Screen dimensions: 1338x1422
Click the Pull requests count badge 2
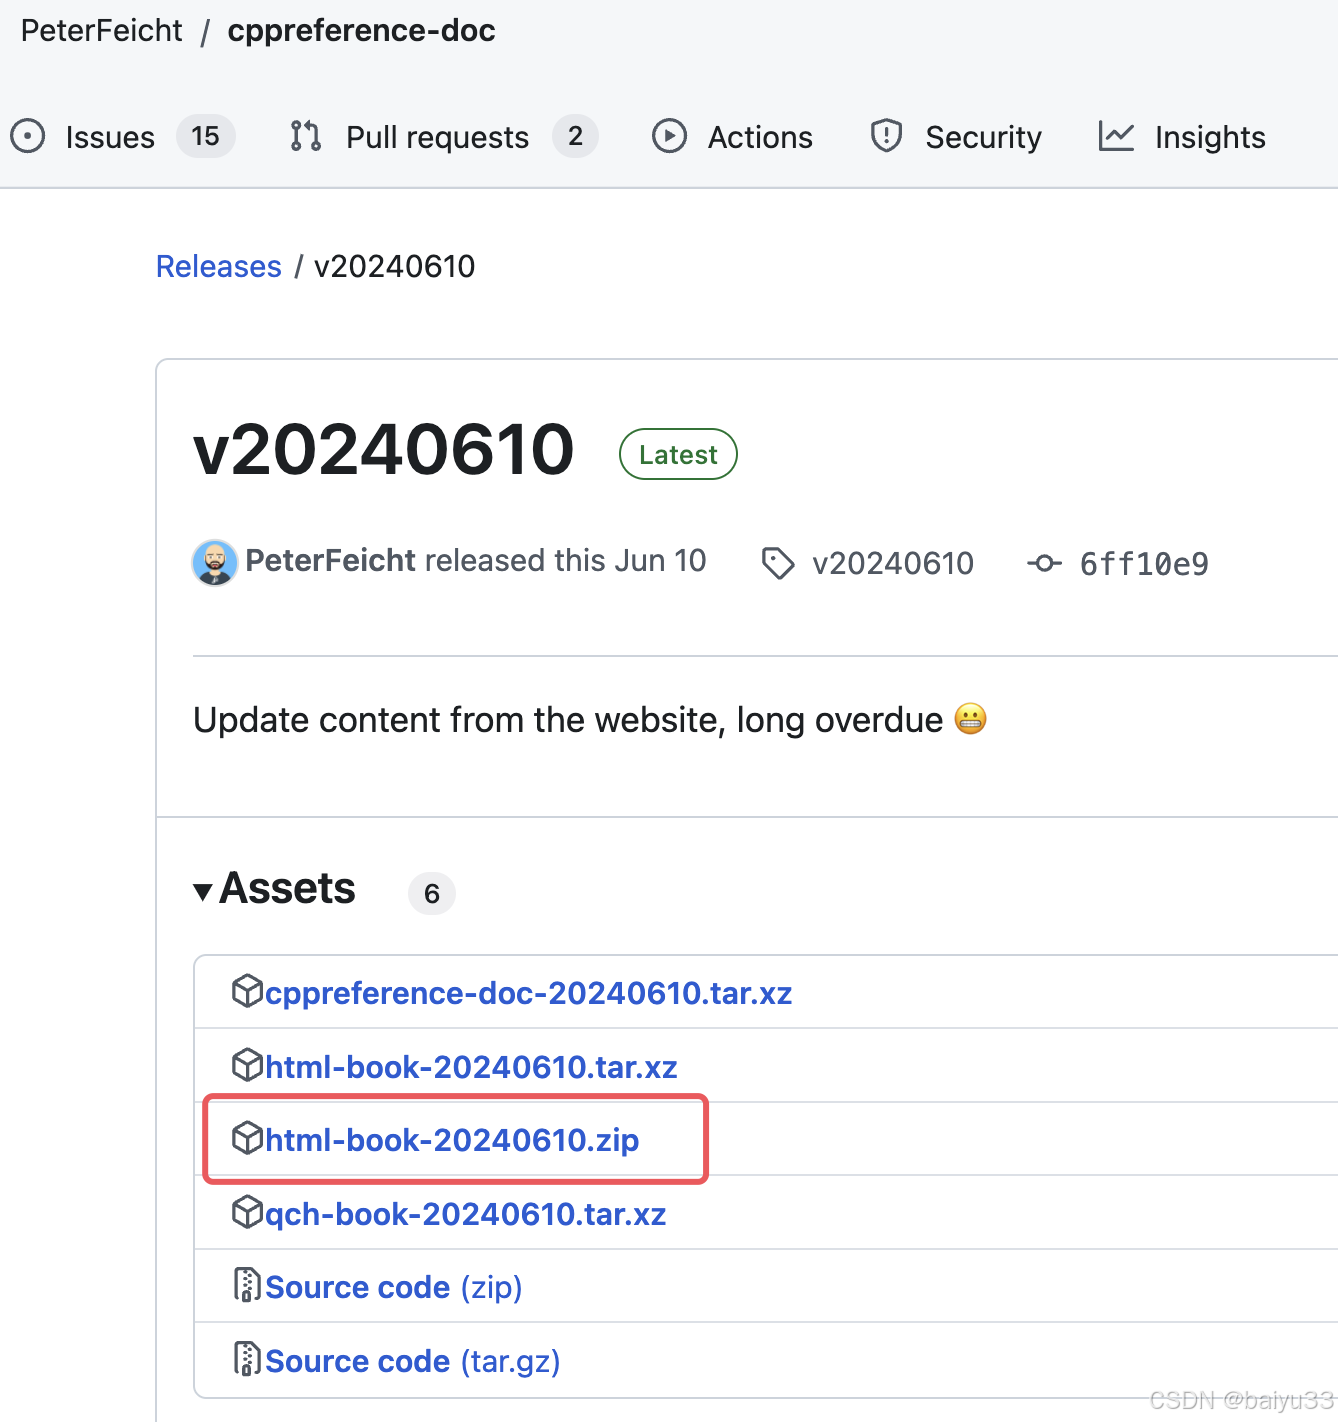click(575, 136)
